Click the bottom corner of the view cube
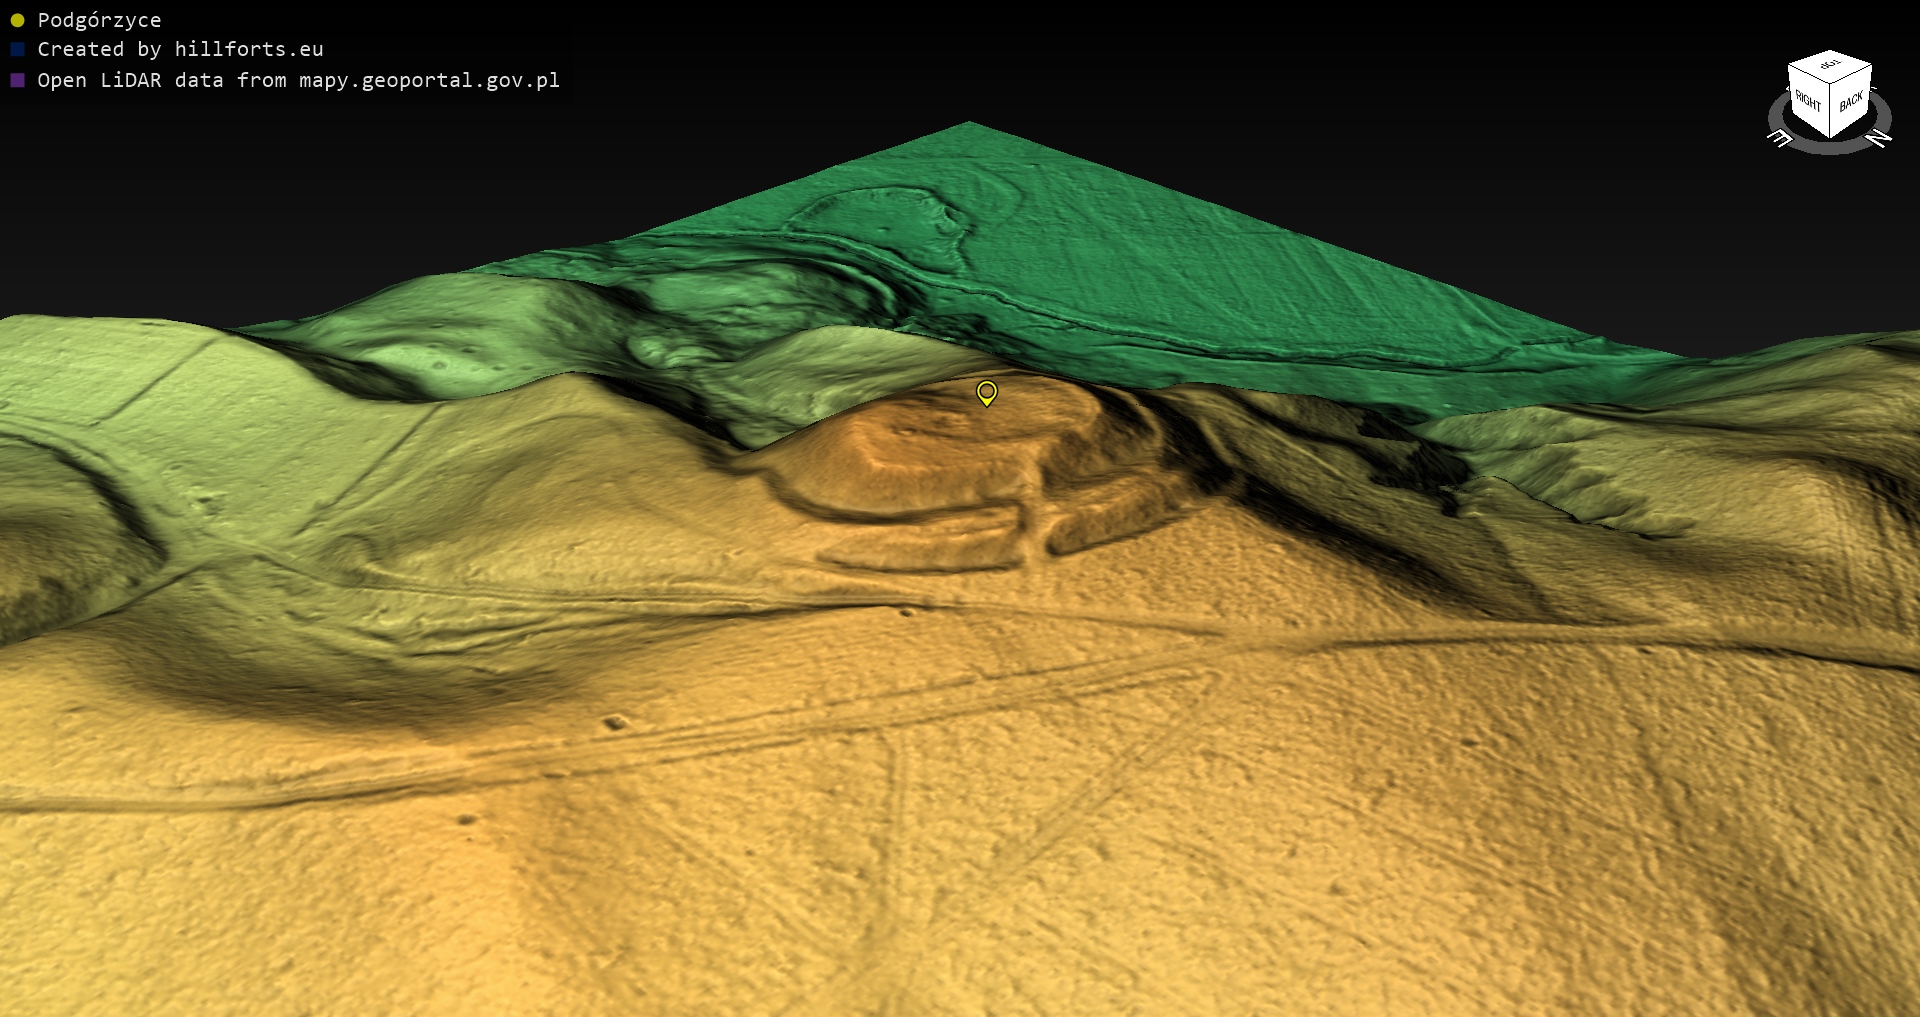This screenshot has height=1017, width=1920. (x=1830, y=137)
